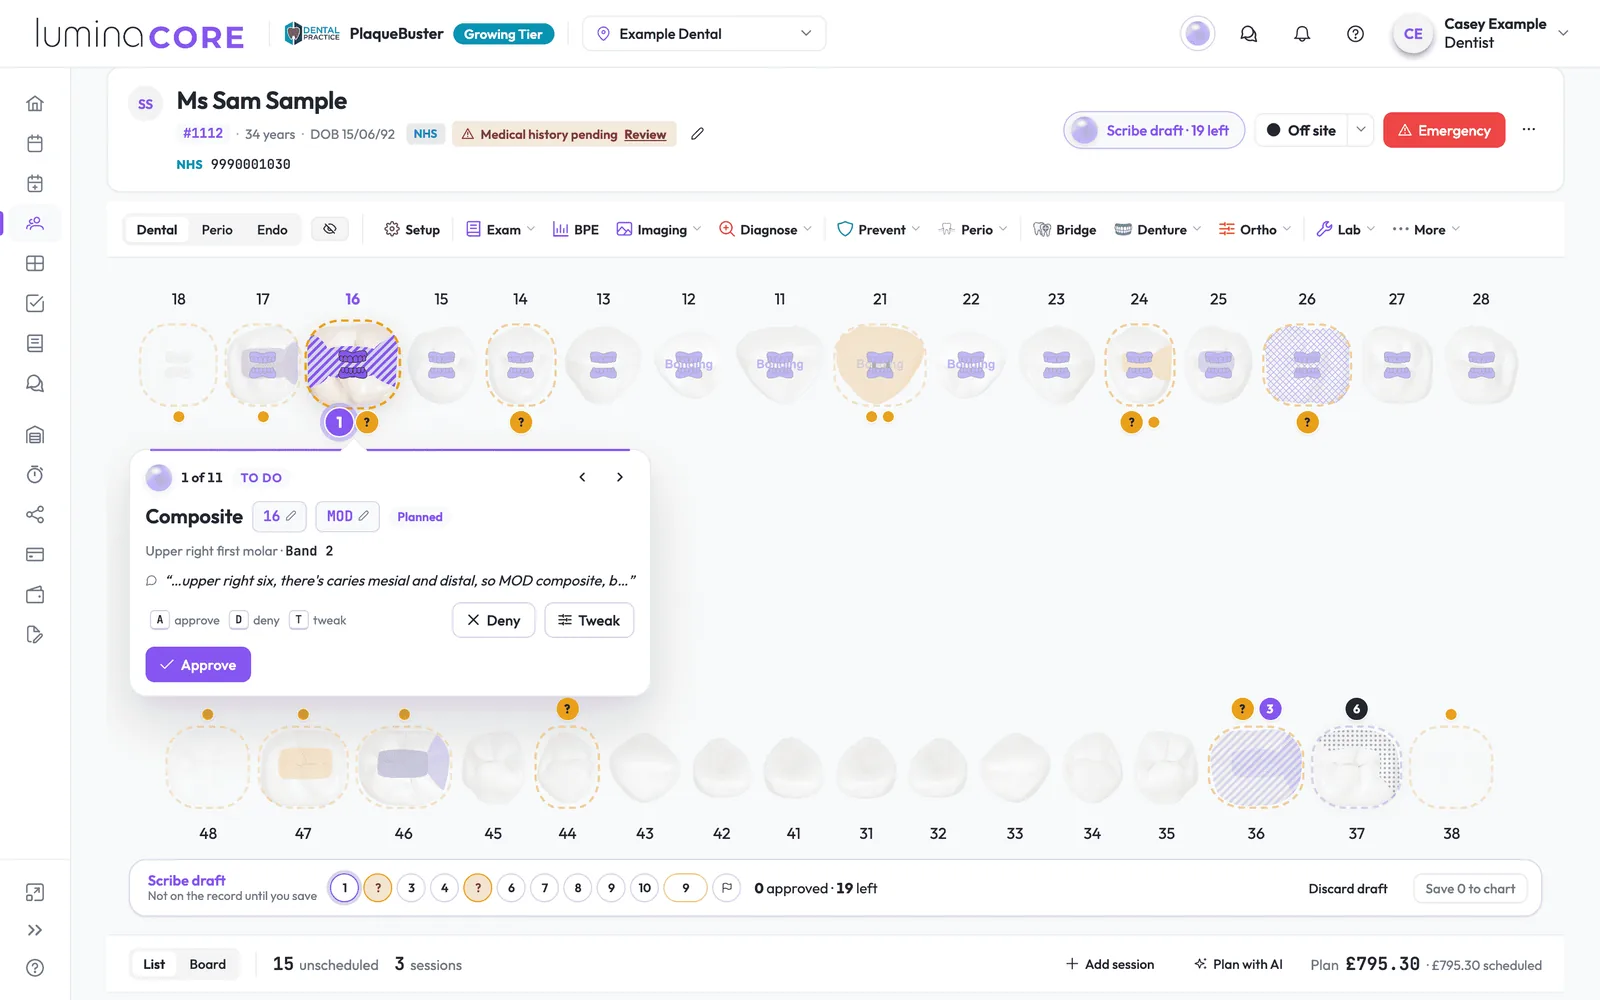Click the flag icon in scribe draft bar

click(727, 888)
